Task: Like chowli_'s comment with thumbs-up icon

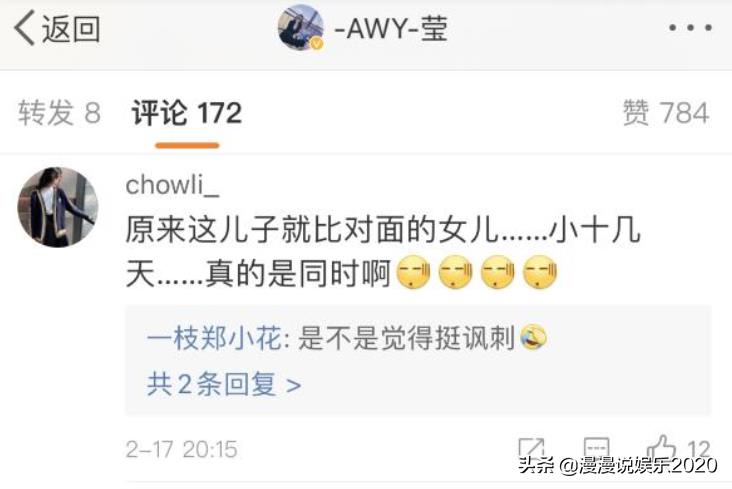Action: click(661, 447)
